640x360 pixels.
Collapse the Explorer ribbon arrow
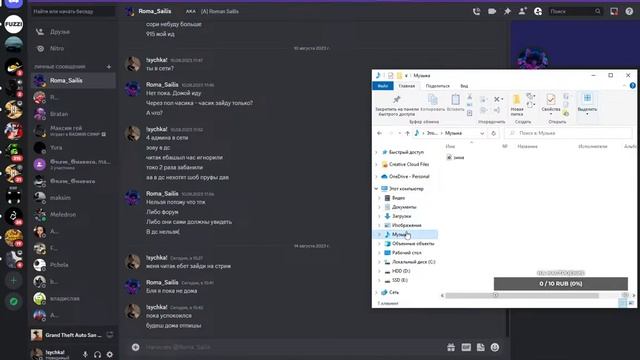[x=624, y=86]
